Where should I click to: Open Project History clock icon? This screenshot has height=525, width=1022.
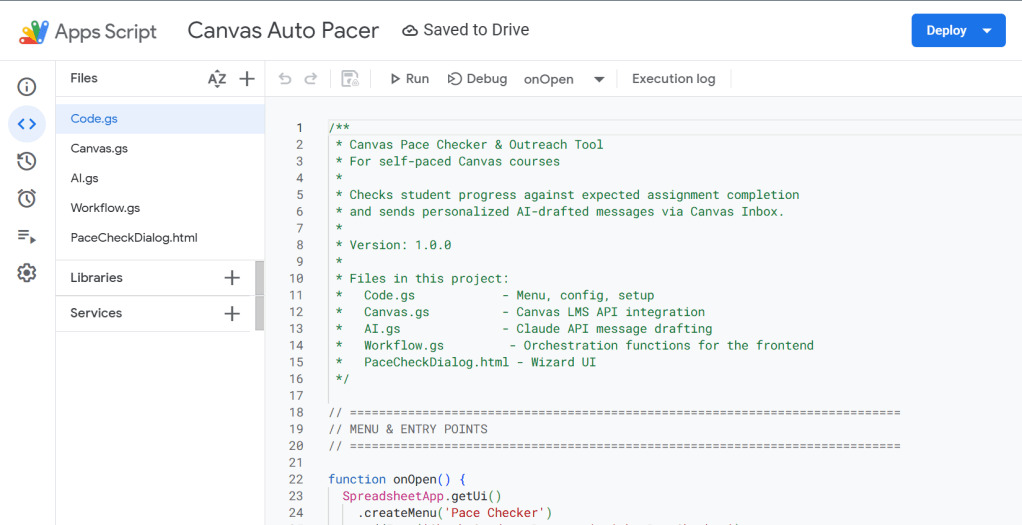pyautogui.click(x=27, y=161)
